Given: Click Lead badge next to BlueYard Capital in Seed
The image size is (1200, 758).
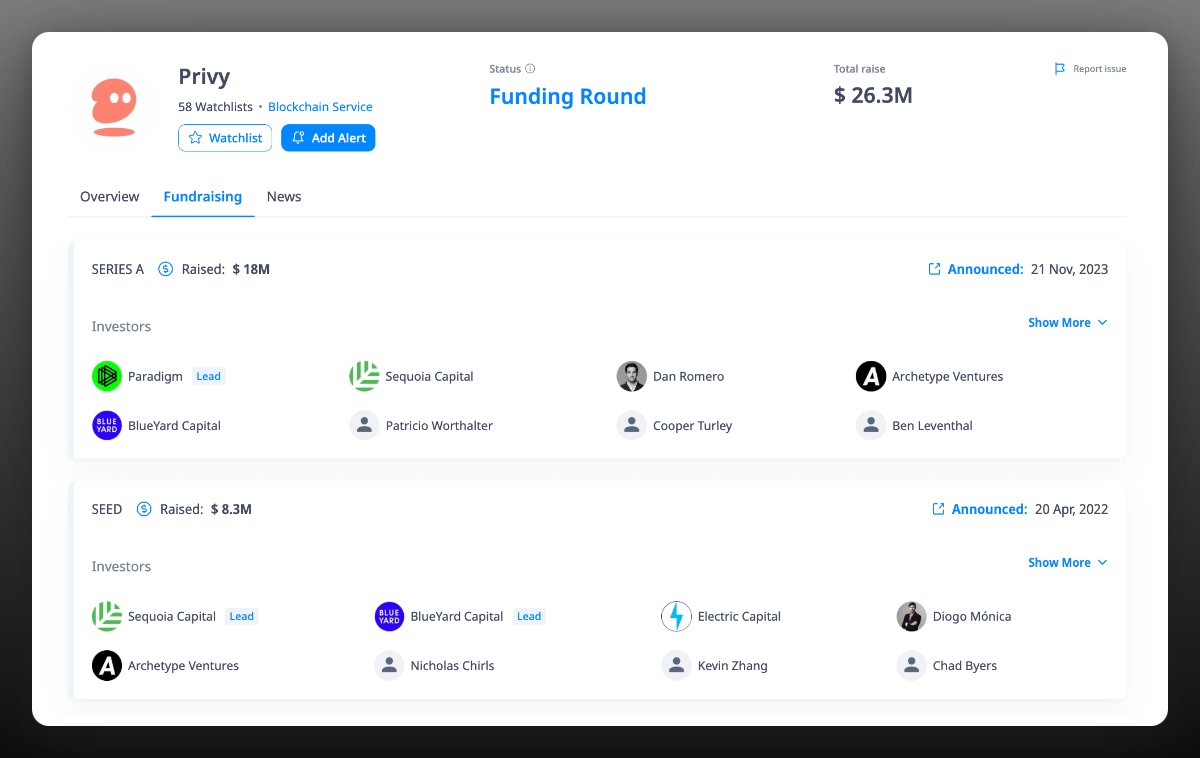Looking at the screenshot, I should pos(529,616).
